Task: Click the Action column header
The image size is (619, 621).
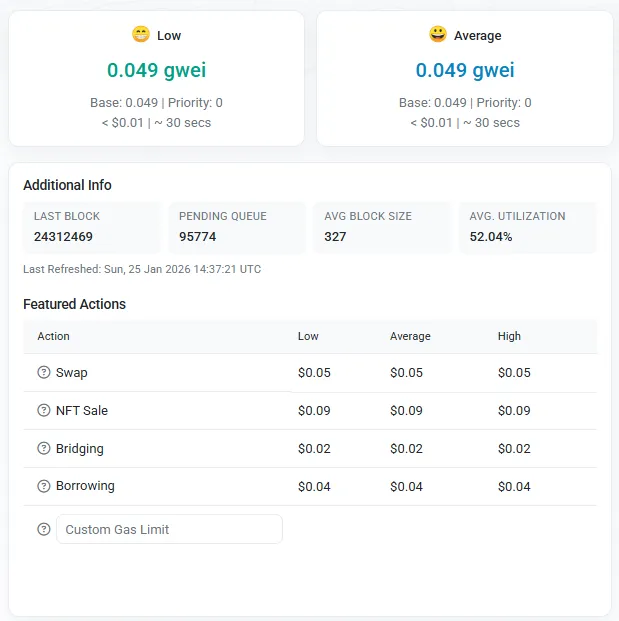Action: pyautogui.click(x=54, y=336)
